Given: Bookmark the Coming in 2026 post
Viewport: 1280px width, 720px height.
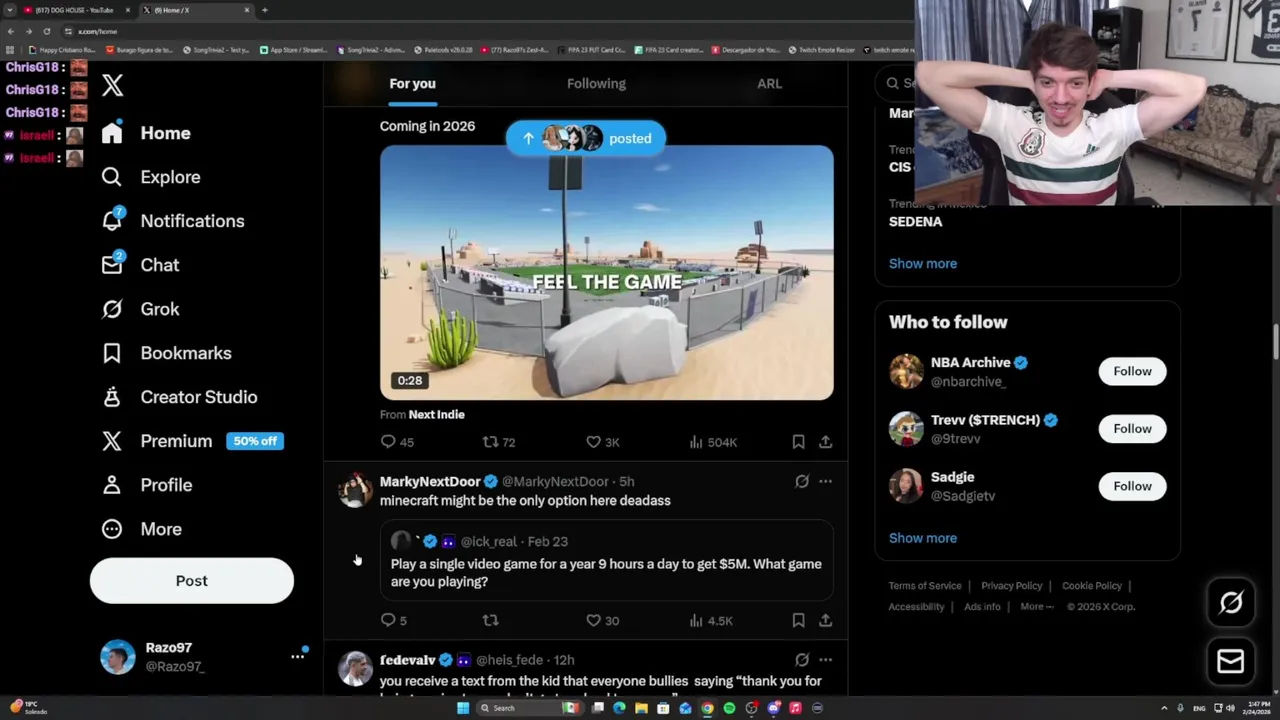Looking at the screenshot, I should (798, 441).
